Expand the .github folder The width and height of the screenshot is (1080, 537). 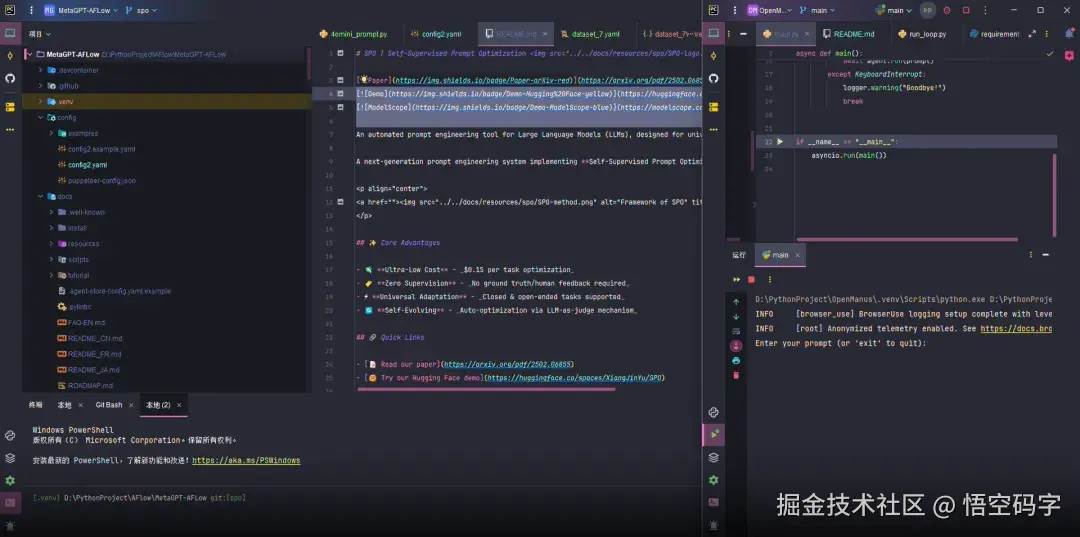coord(41,86)
